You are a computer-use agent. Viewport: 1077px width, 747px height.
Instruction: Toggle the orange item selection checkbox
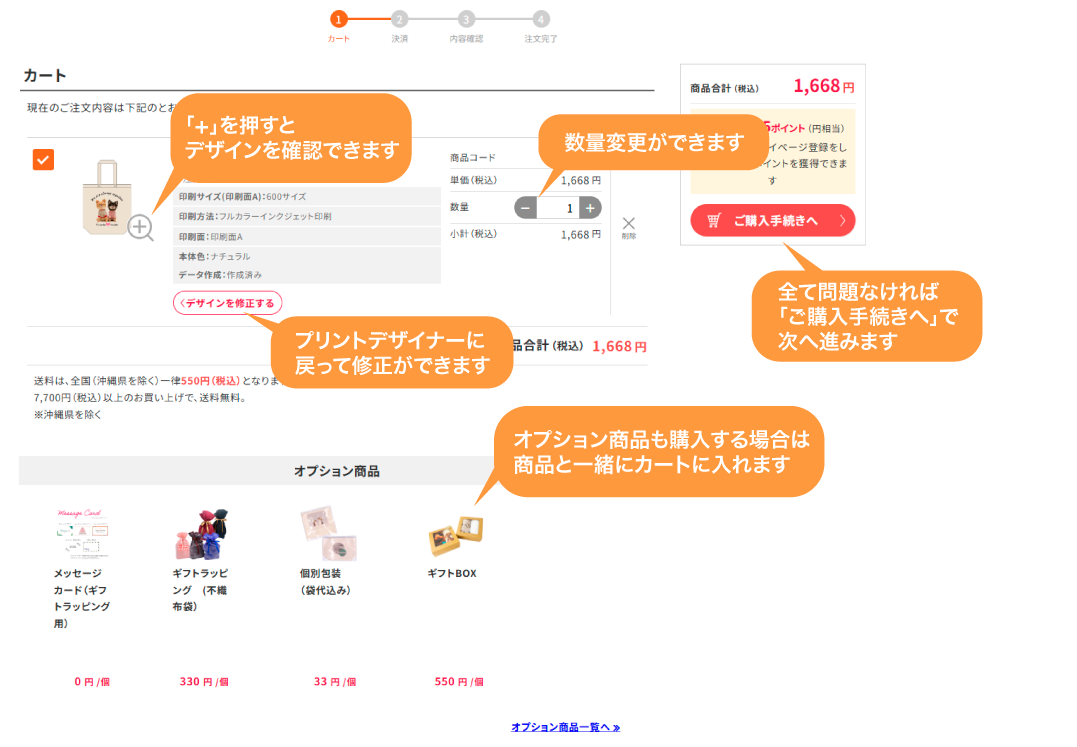[43, 160]
